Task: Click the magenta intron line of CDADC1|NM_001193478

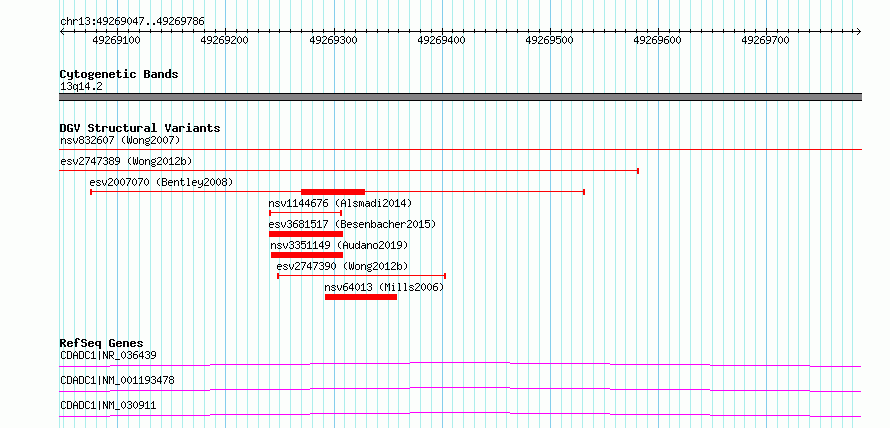Action: coord(460,389)
